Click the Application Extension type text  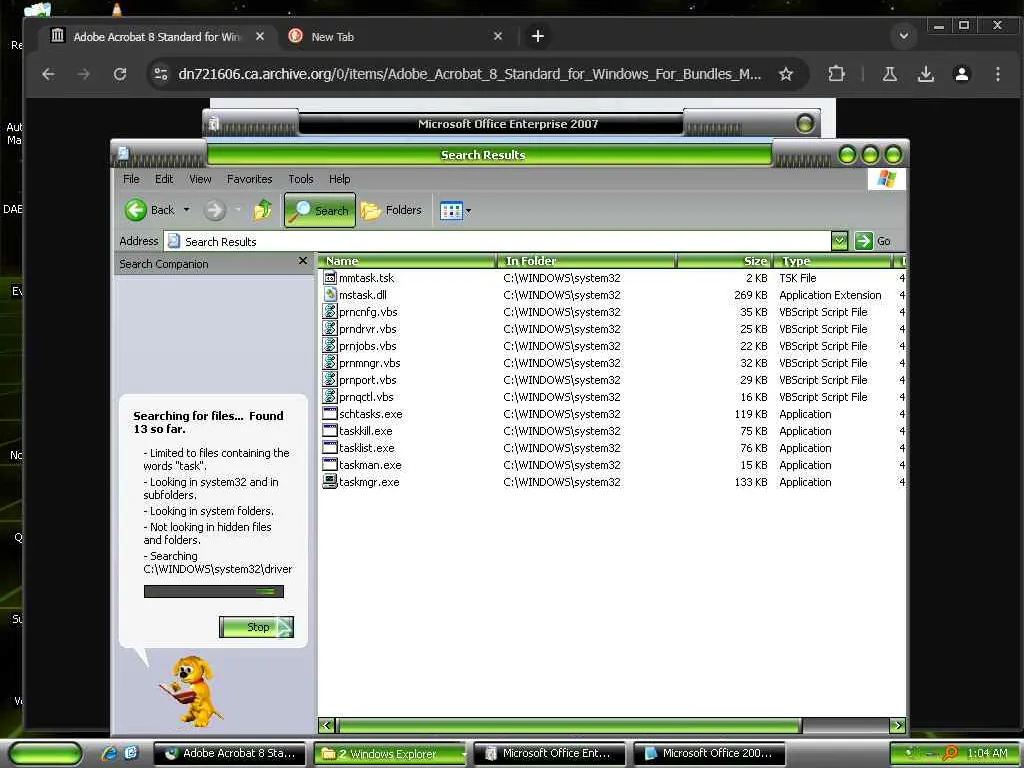(830, 295)
